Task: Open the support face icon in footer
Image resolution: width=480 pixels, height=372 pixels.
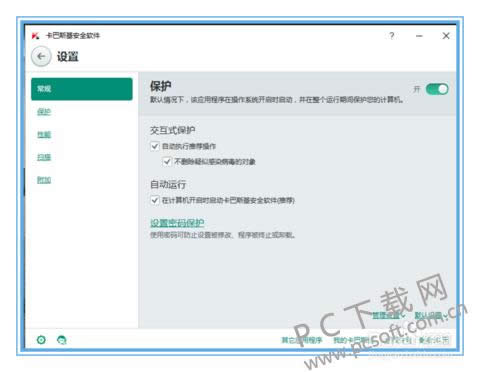Action: pos(62,340)
